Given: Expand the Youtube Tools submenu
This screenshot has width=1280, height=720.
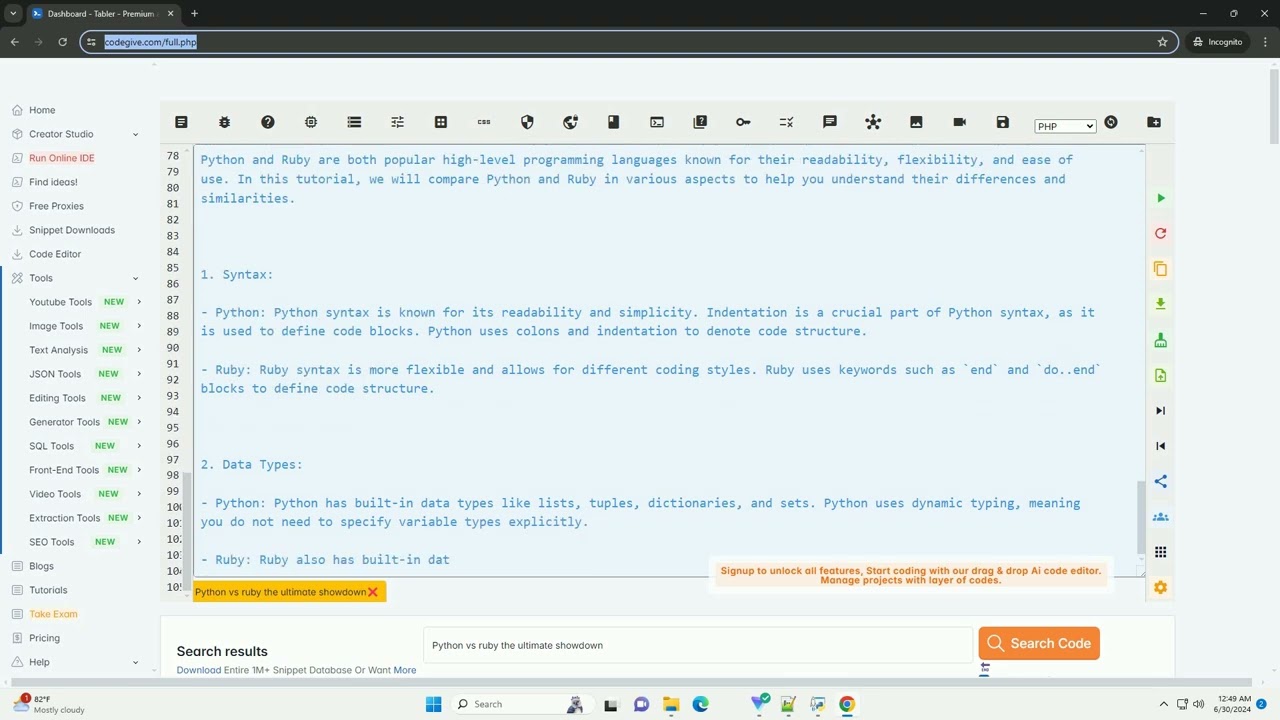Looking at the screenshot, I should pyautogui.click(x=139, y=302).
